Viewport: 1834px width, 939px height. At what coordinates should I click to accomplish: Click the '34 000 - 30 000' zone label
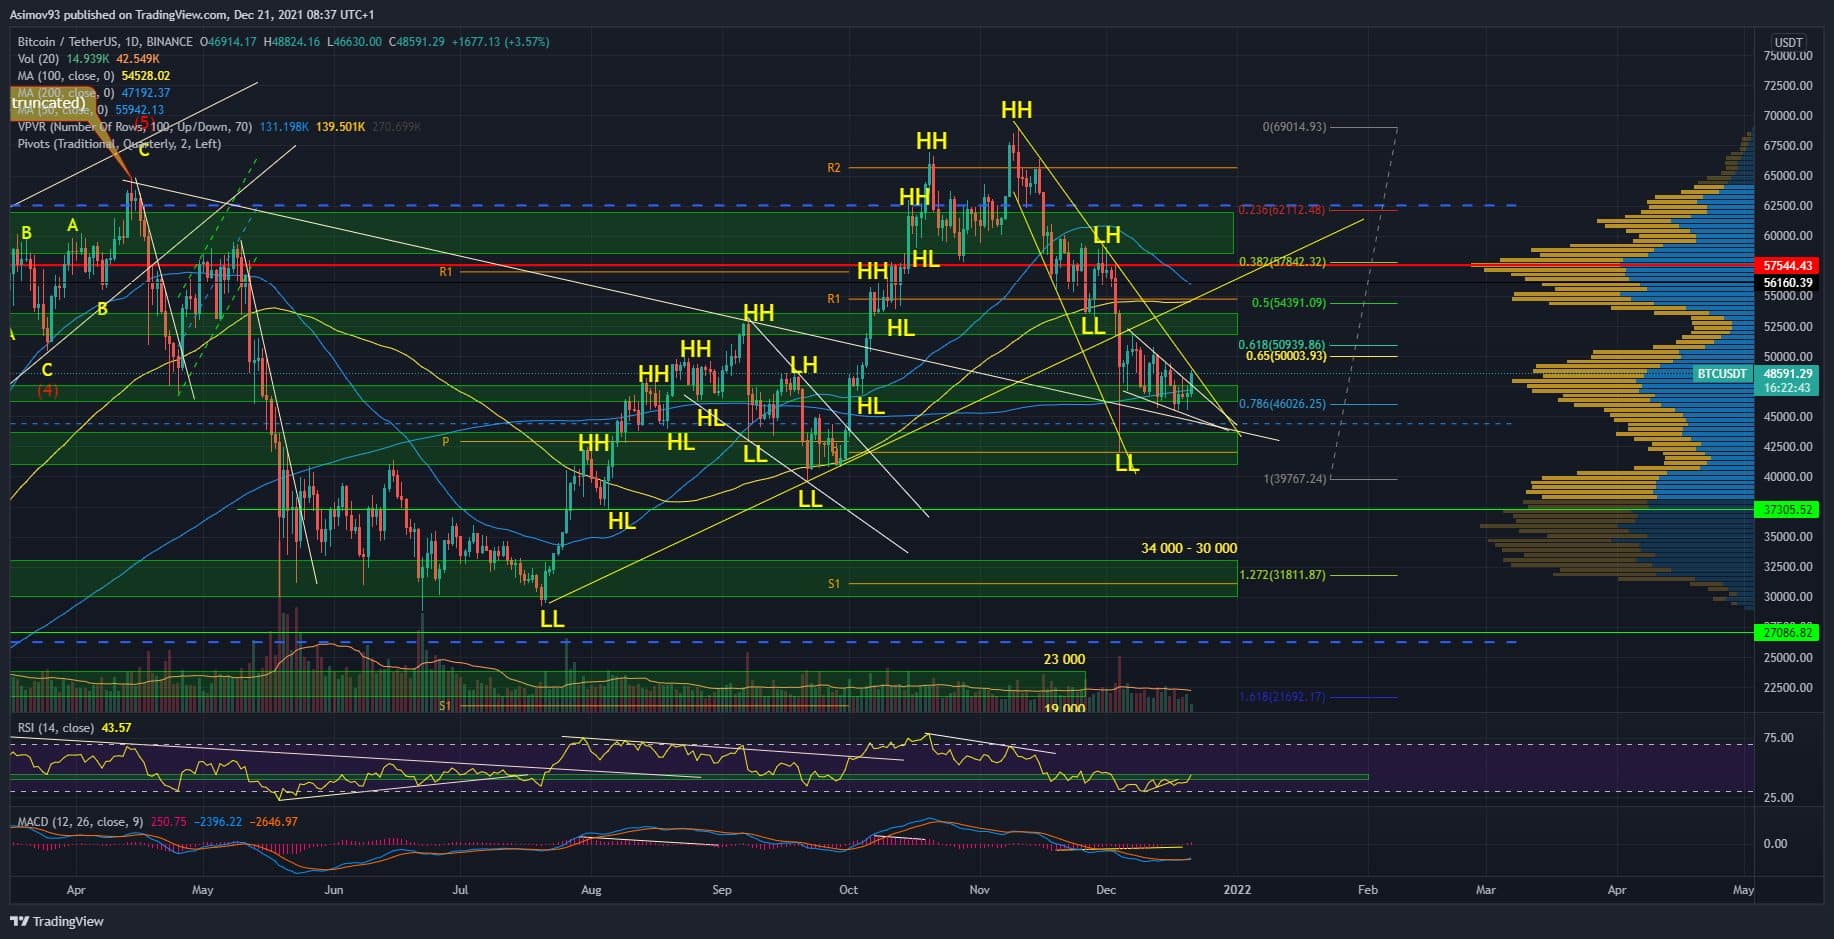coord(1189,548)
